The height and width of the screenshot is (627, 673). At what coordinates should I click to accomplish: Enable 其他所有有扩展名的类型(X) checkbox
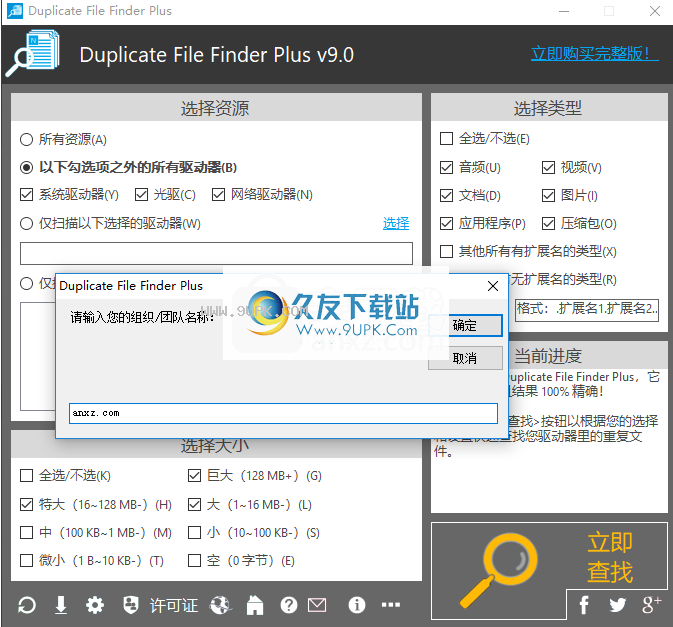(446, 251)
